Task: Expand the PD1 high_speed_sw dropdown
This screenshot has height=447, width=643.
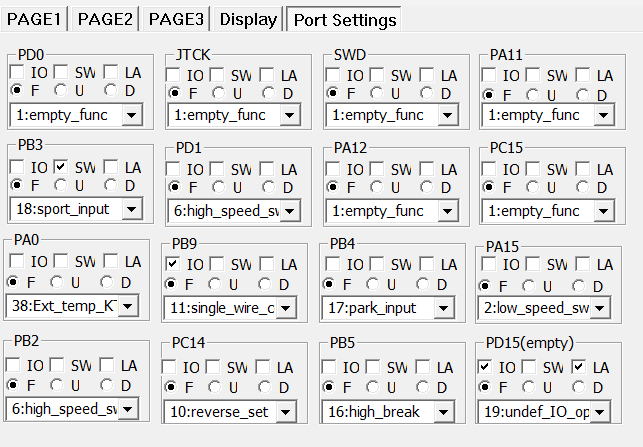Action: [286, 210]
